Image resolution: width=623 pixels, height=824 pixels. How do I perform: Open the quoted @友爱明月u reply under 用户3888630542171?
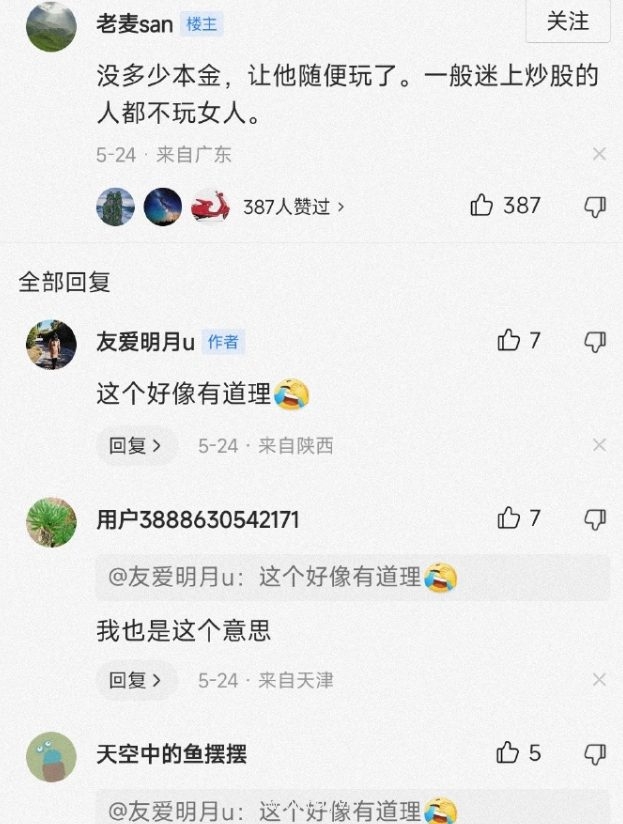tap(352, 577)
